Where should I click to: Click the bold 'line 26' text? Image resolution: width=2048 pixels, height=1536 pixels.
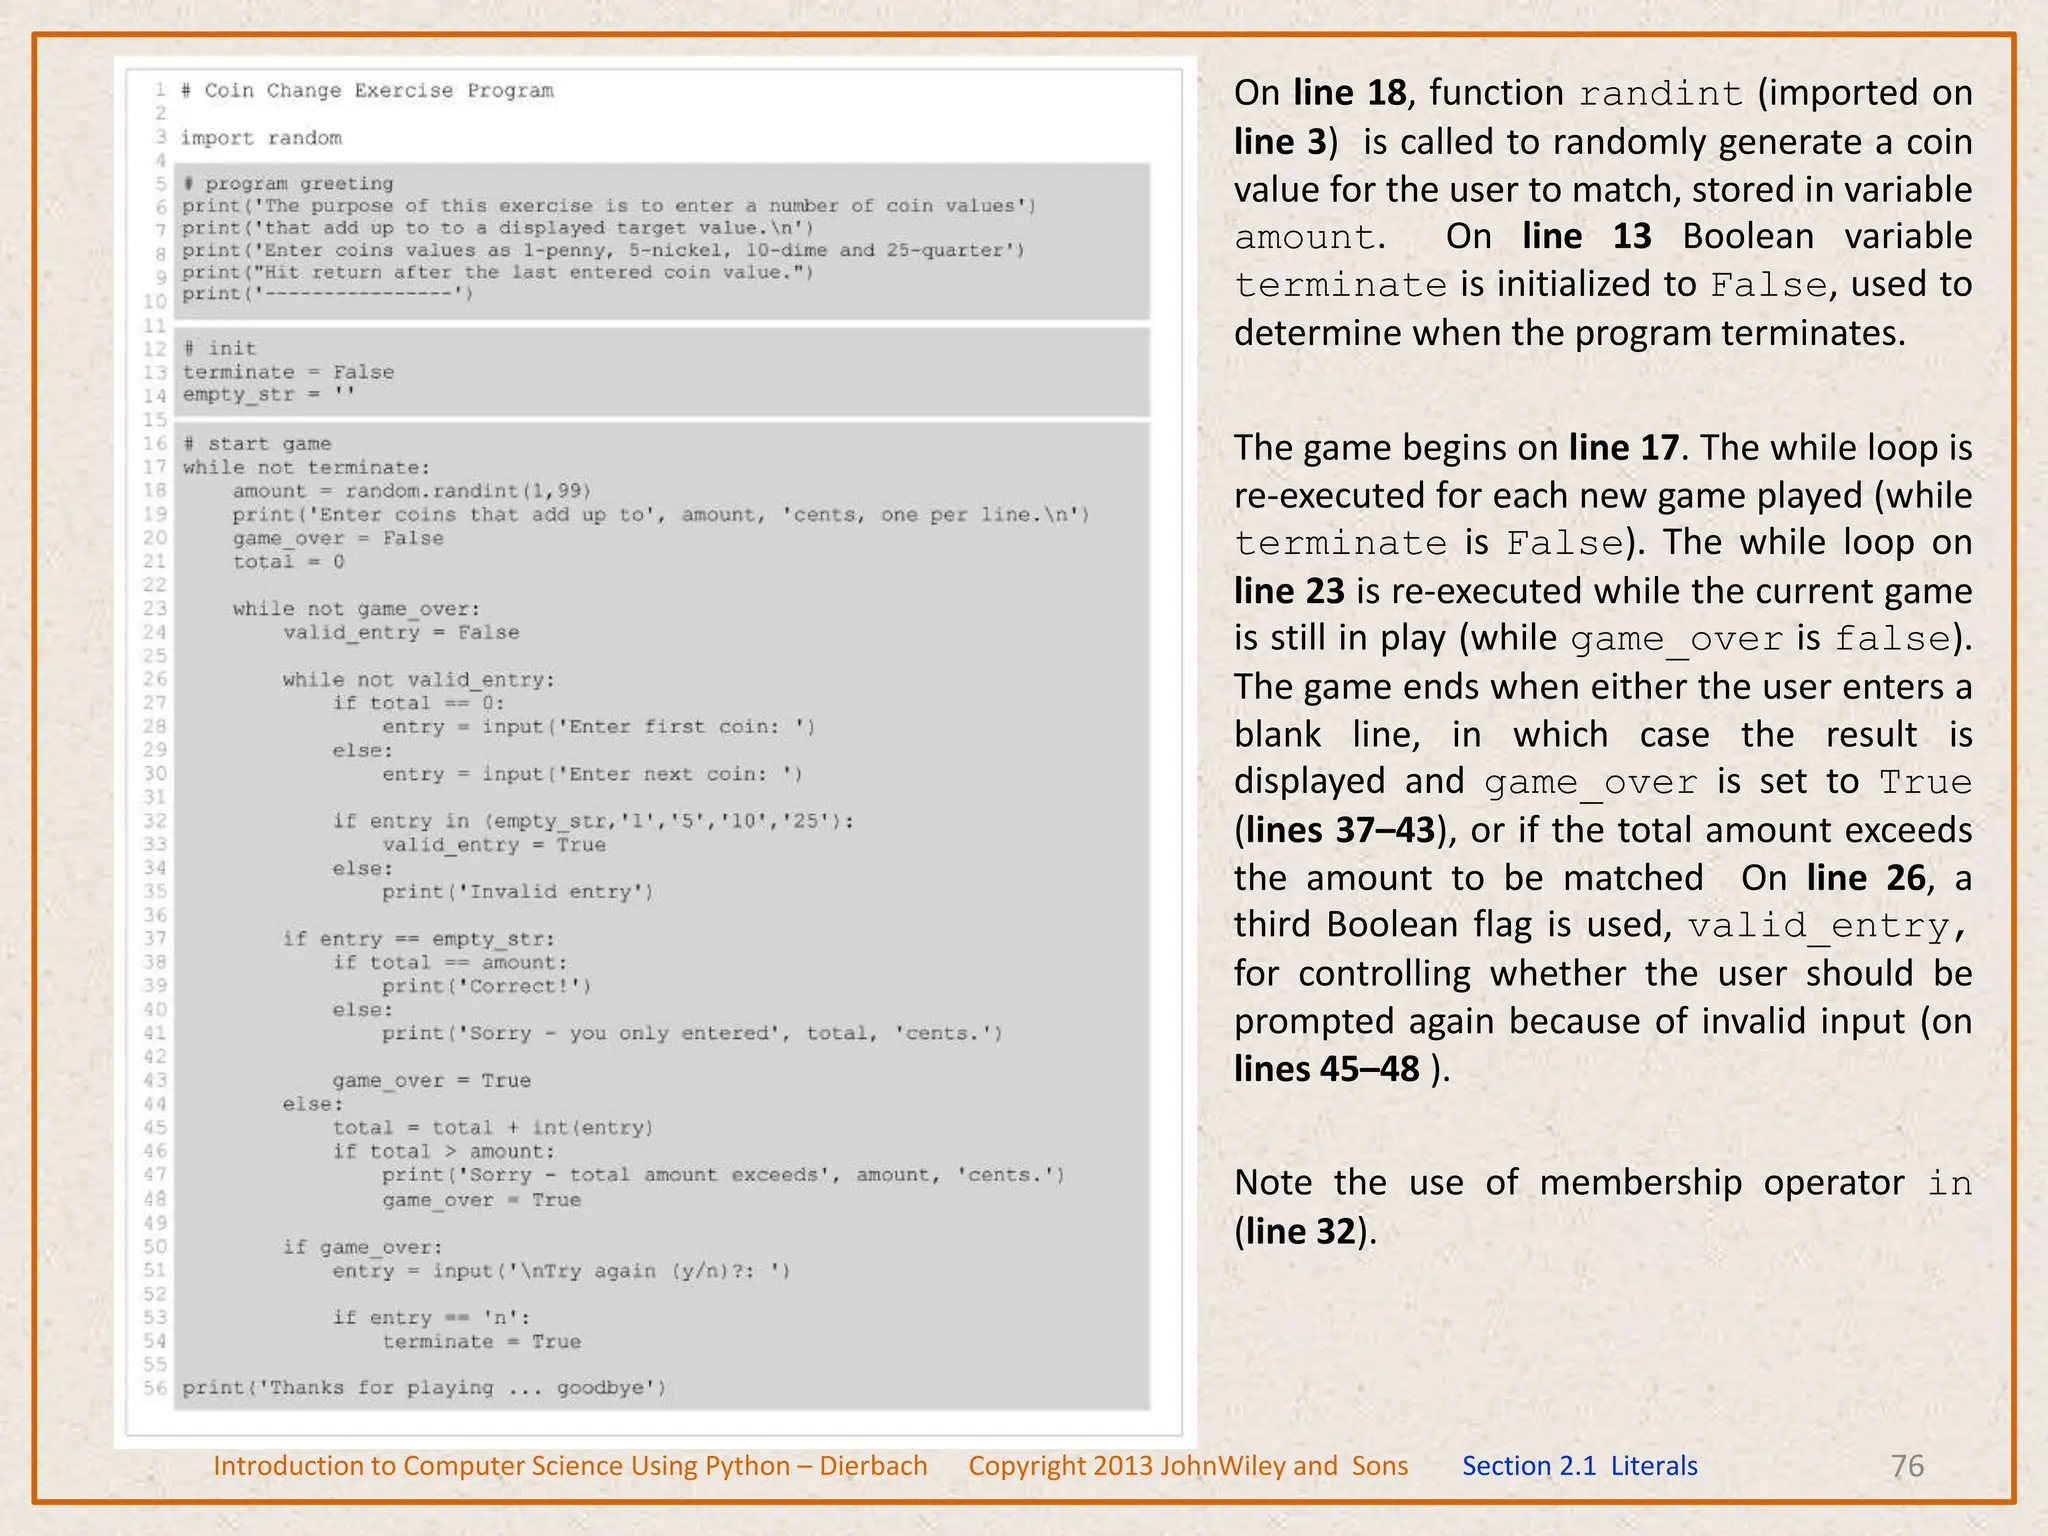pos(1866,878)
